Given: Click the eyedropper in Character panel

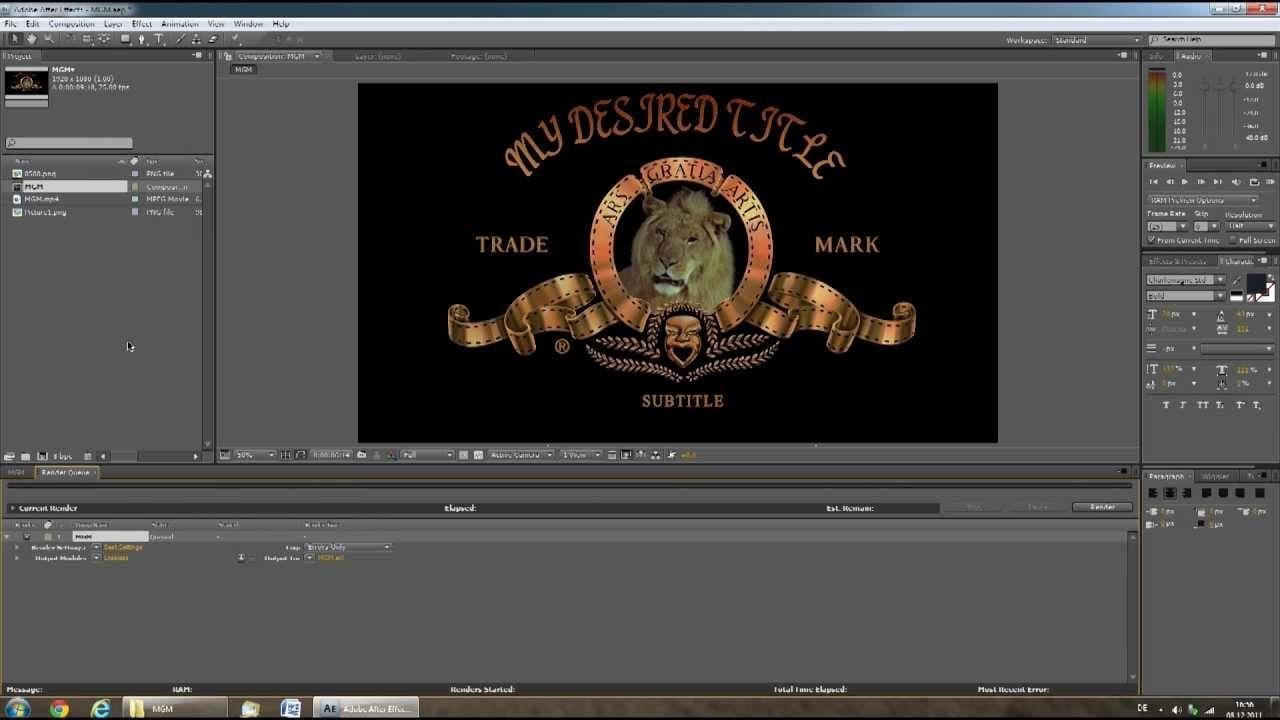Looking at the screenshot, I should click(x=1236, y=280).
